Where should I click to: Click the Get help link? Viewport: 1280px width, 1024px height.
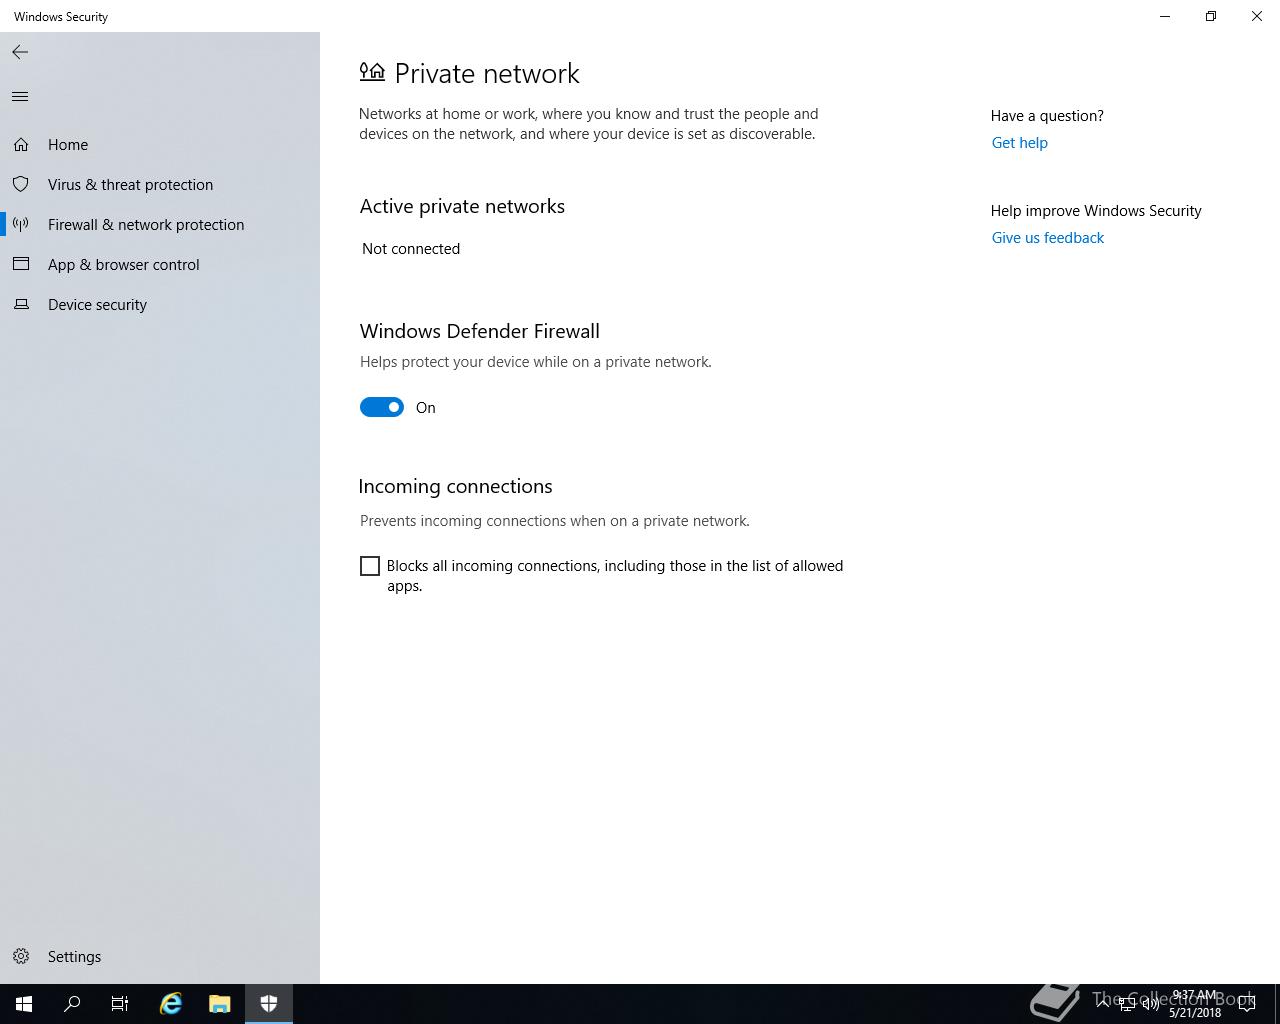tap(1020, 143)
